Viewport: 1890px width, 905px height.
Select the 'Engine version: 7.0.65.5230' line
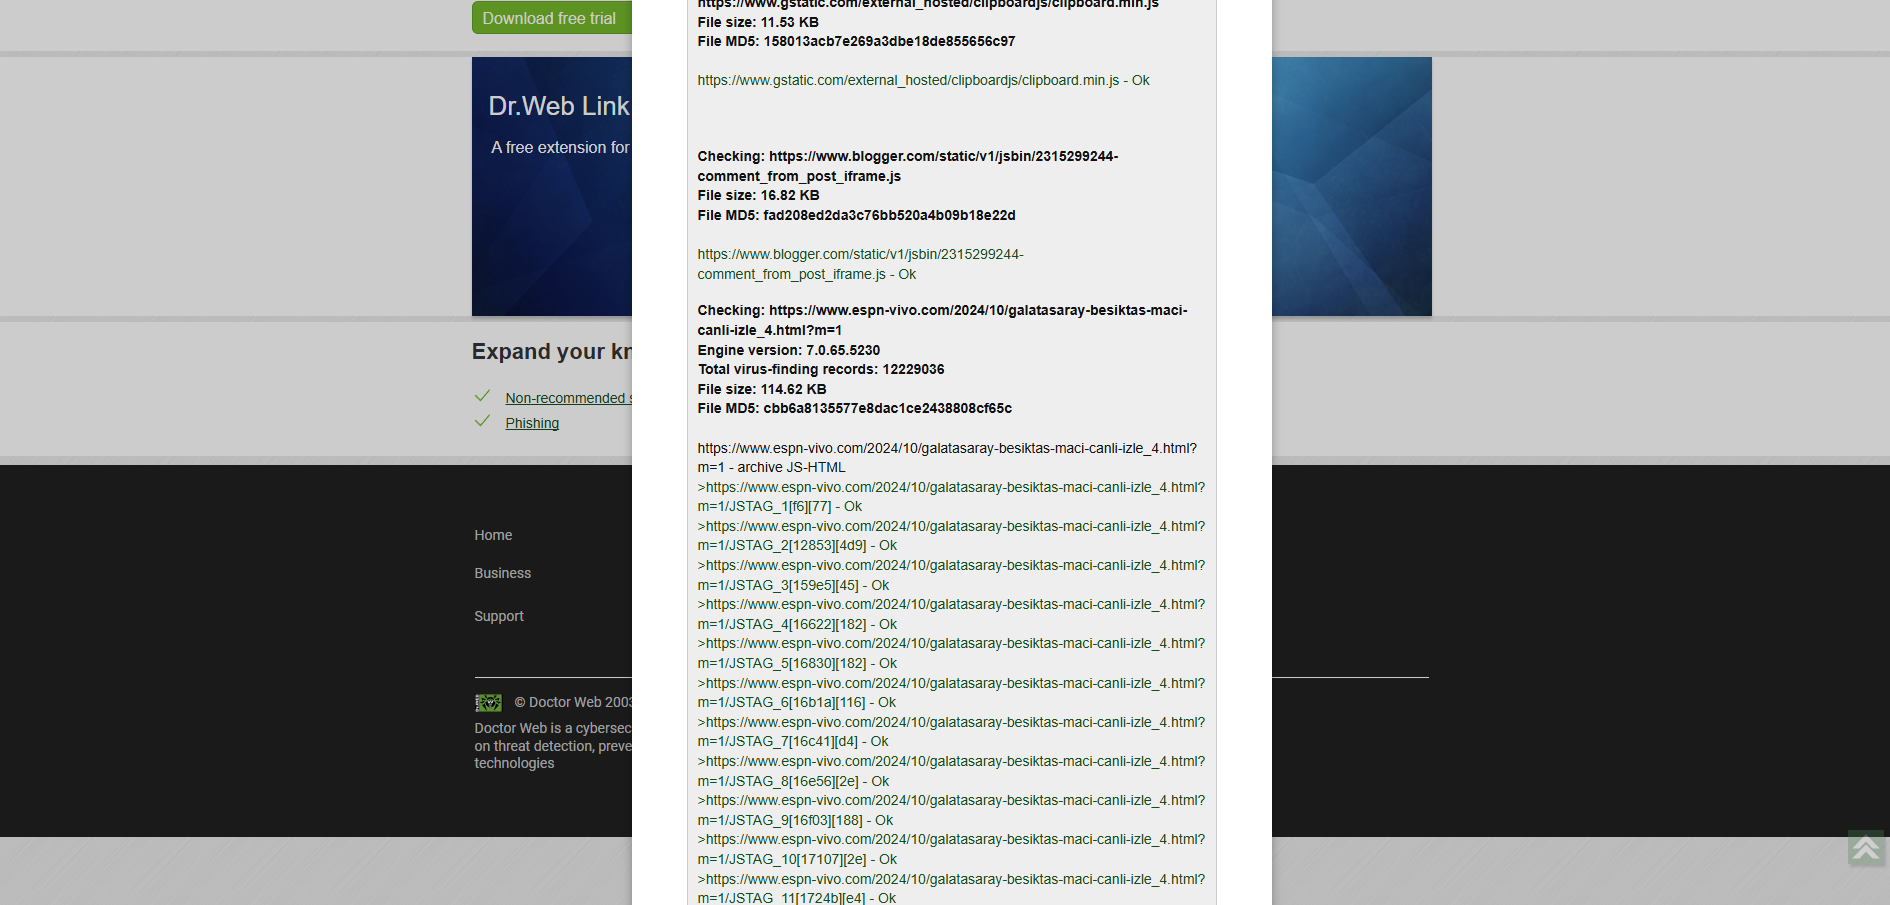tap(788, 350)
